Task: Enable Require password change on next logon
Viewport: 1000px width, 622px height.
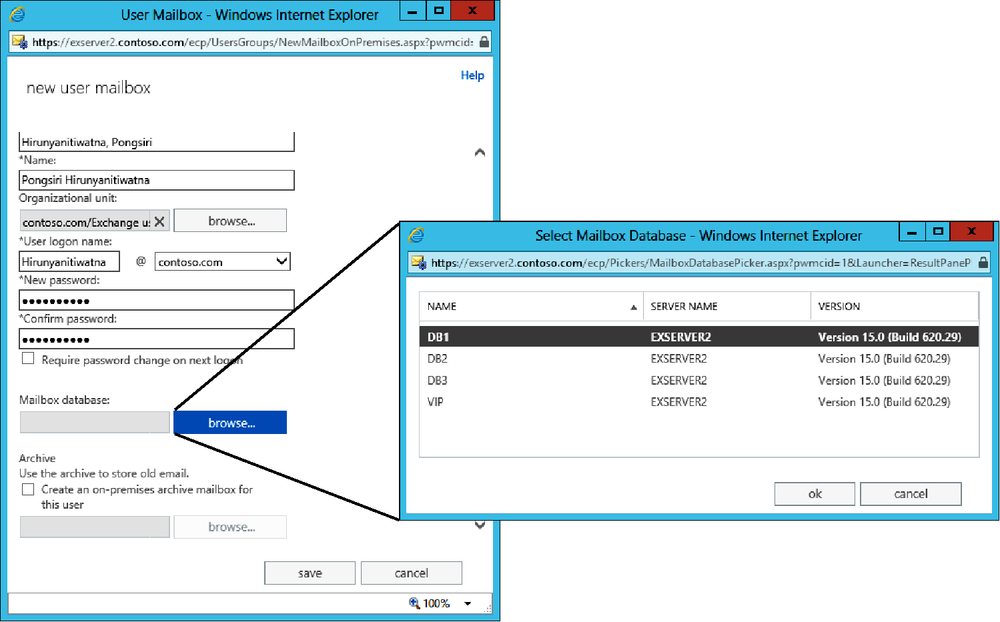Action: pyautogui.click(x=28, y=359)
